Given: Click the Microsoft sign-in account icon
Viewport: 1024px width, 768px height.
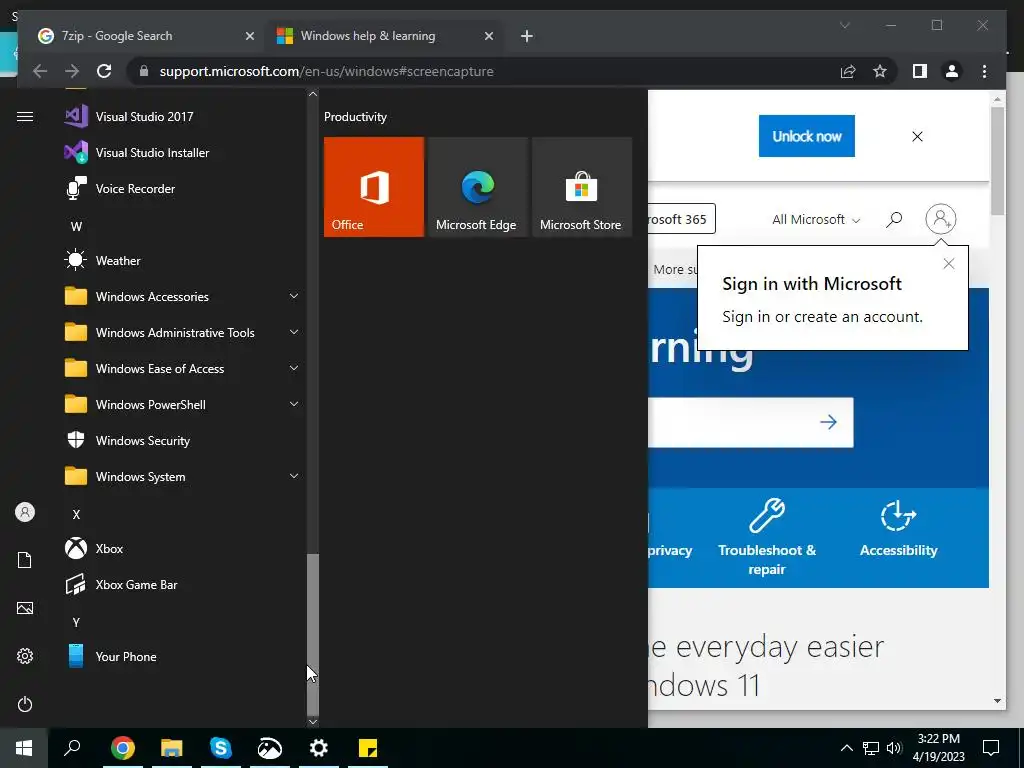Looking at the screenshot, I should pos(940,219).
